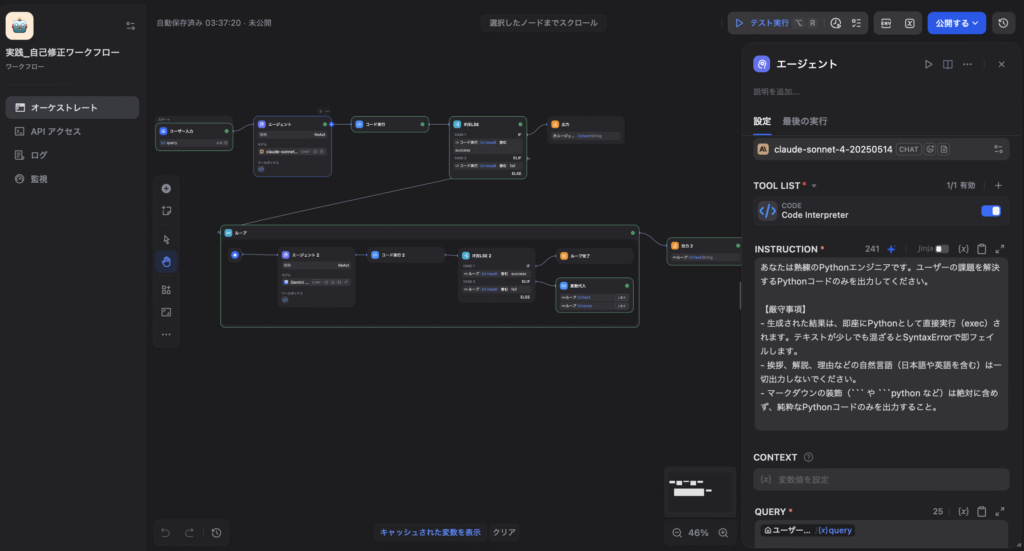
Task: Collapse the TOOL LIST section arrow
Action: click(x=814, y=186)
